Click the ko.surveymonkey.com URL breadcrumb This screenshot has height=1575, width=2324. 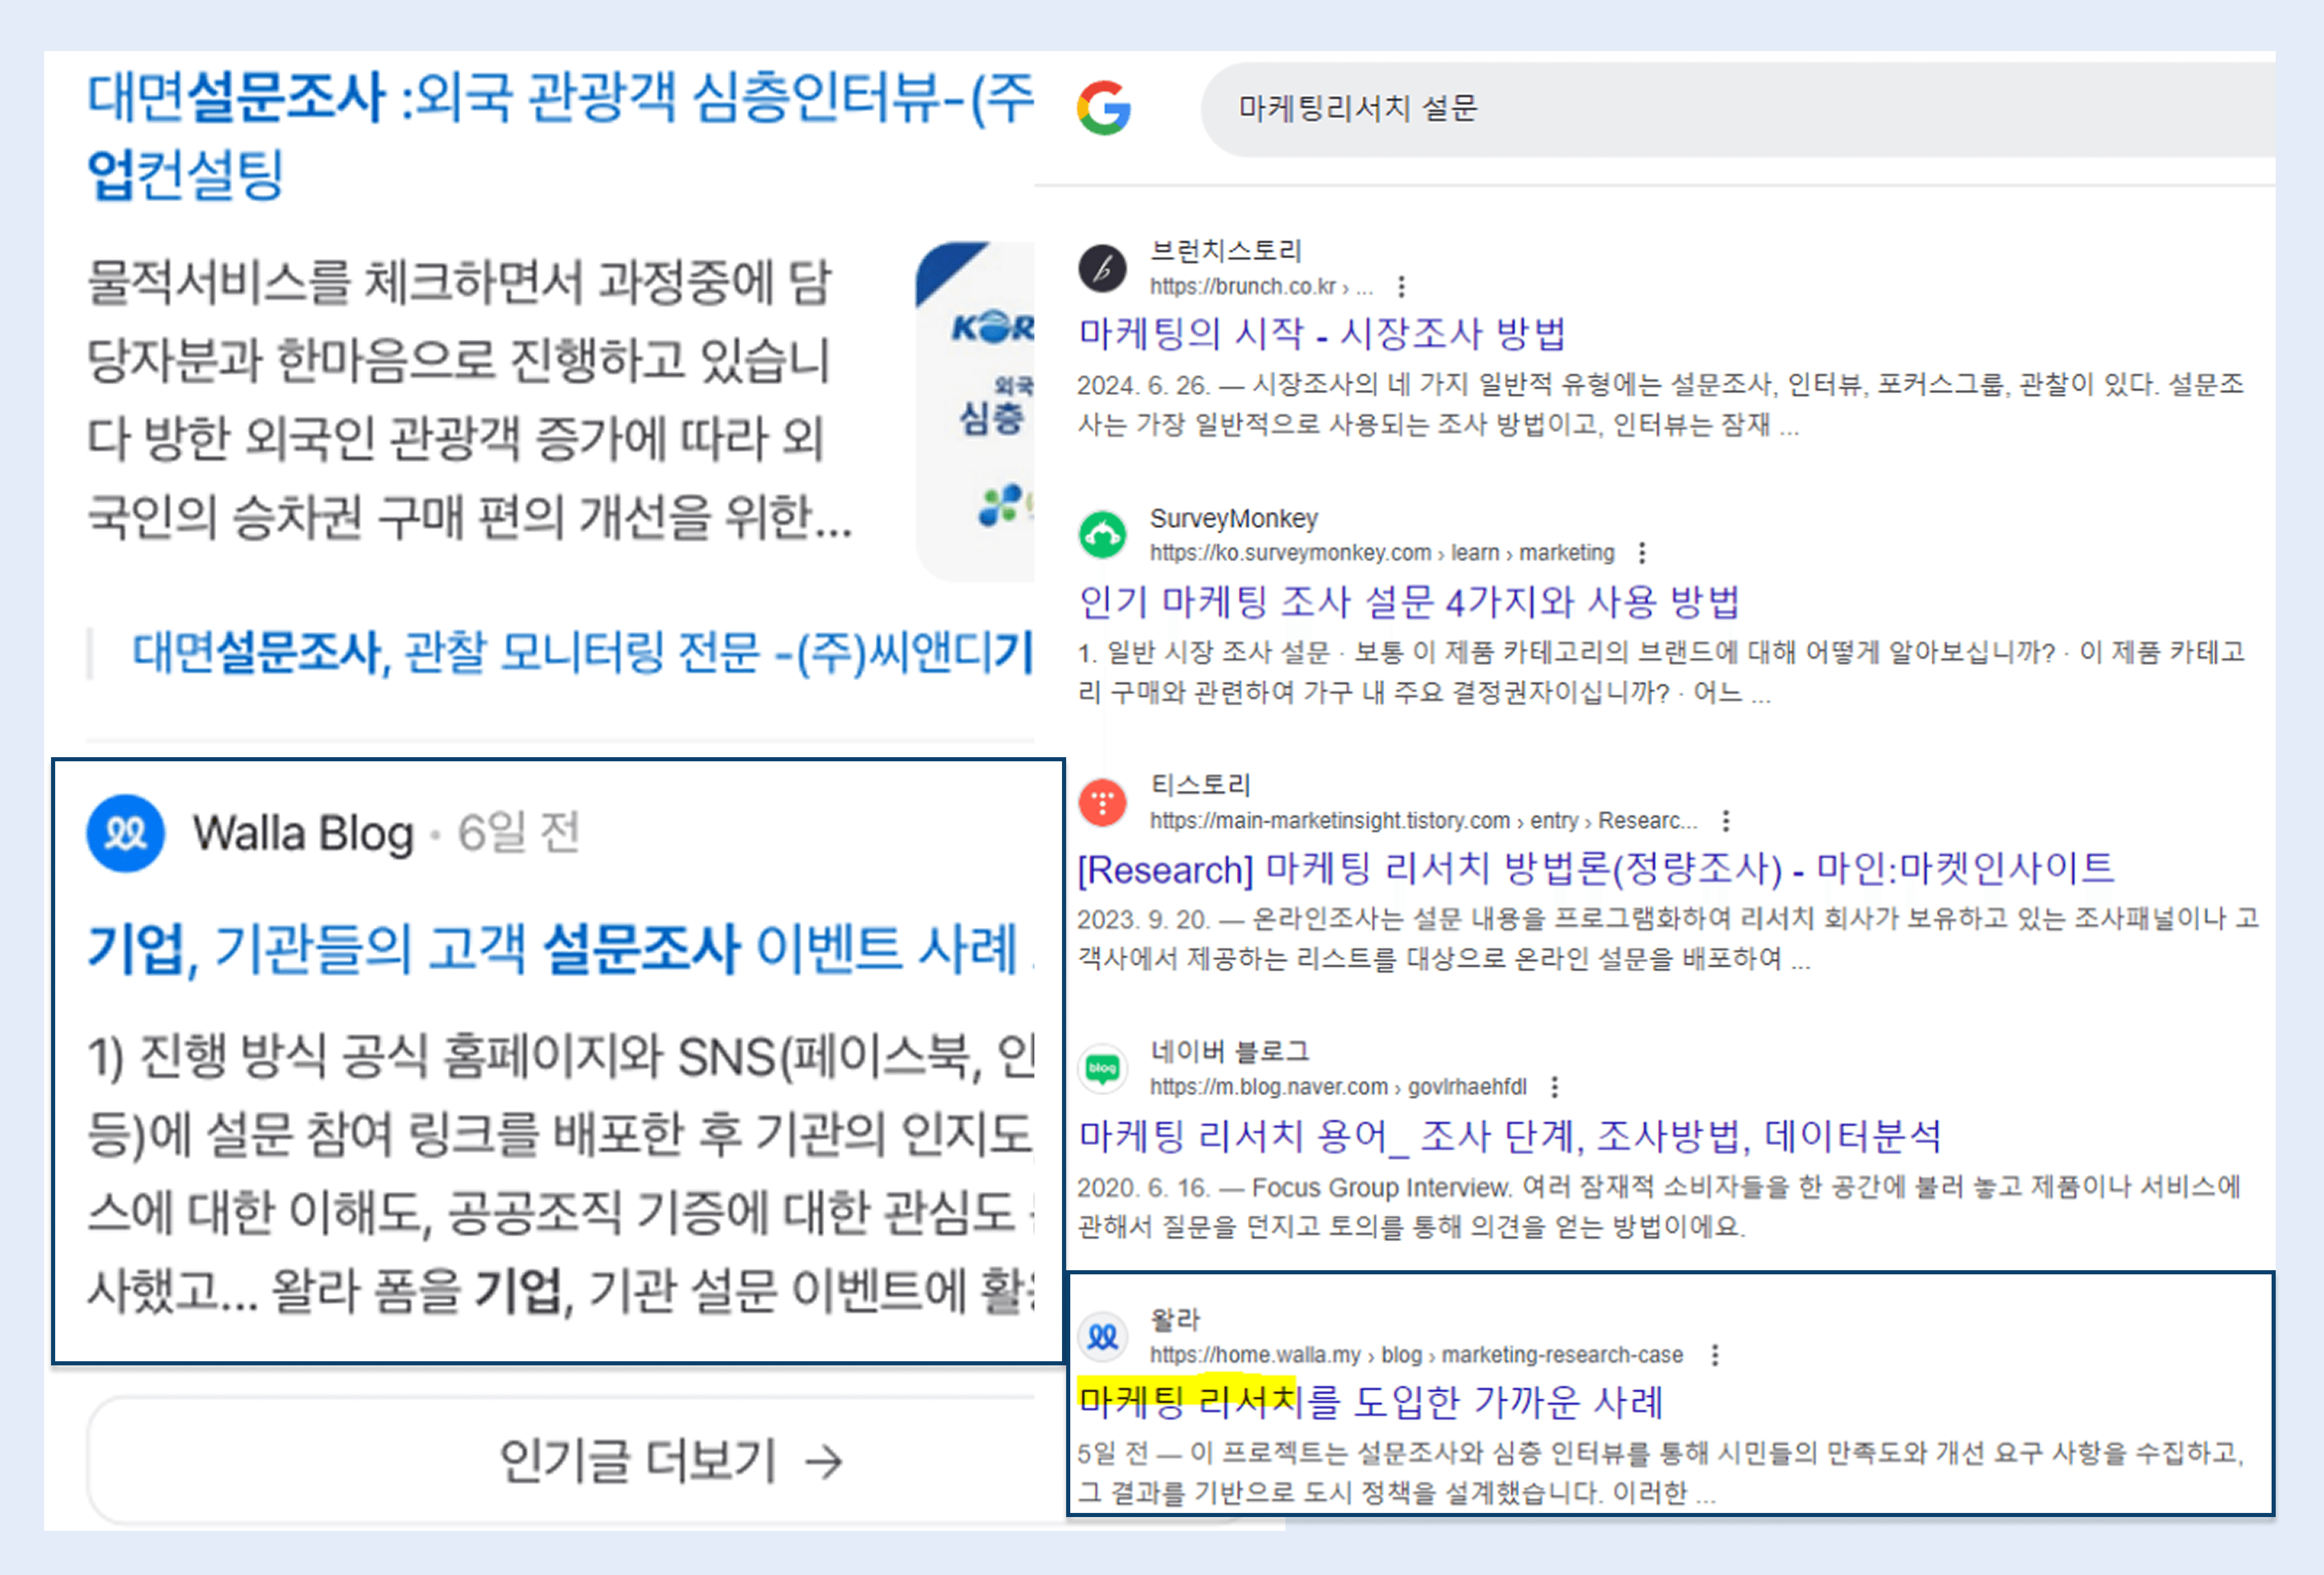pyautogui.click(x=1382, y=553)
